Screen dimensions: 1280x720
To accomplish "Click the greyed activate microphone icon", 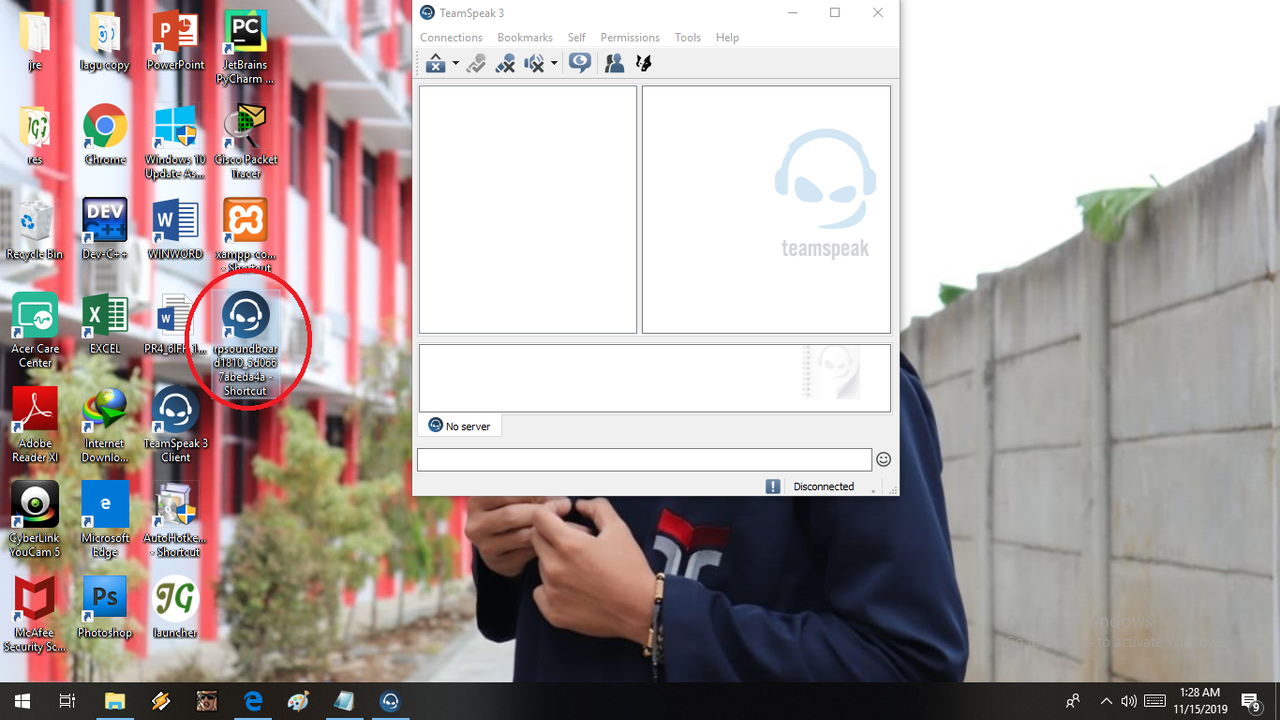I will pos(476,64).
